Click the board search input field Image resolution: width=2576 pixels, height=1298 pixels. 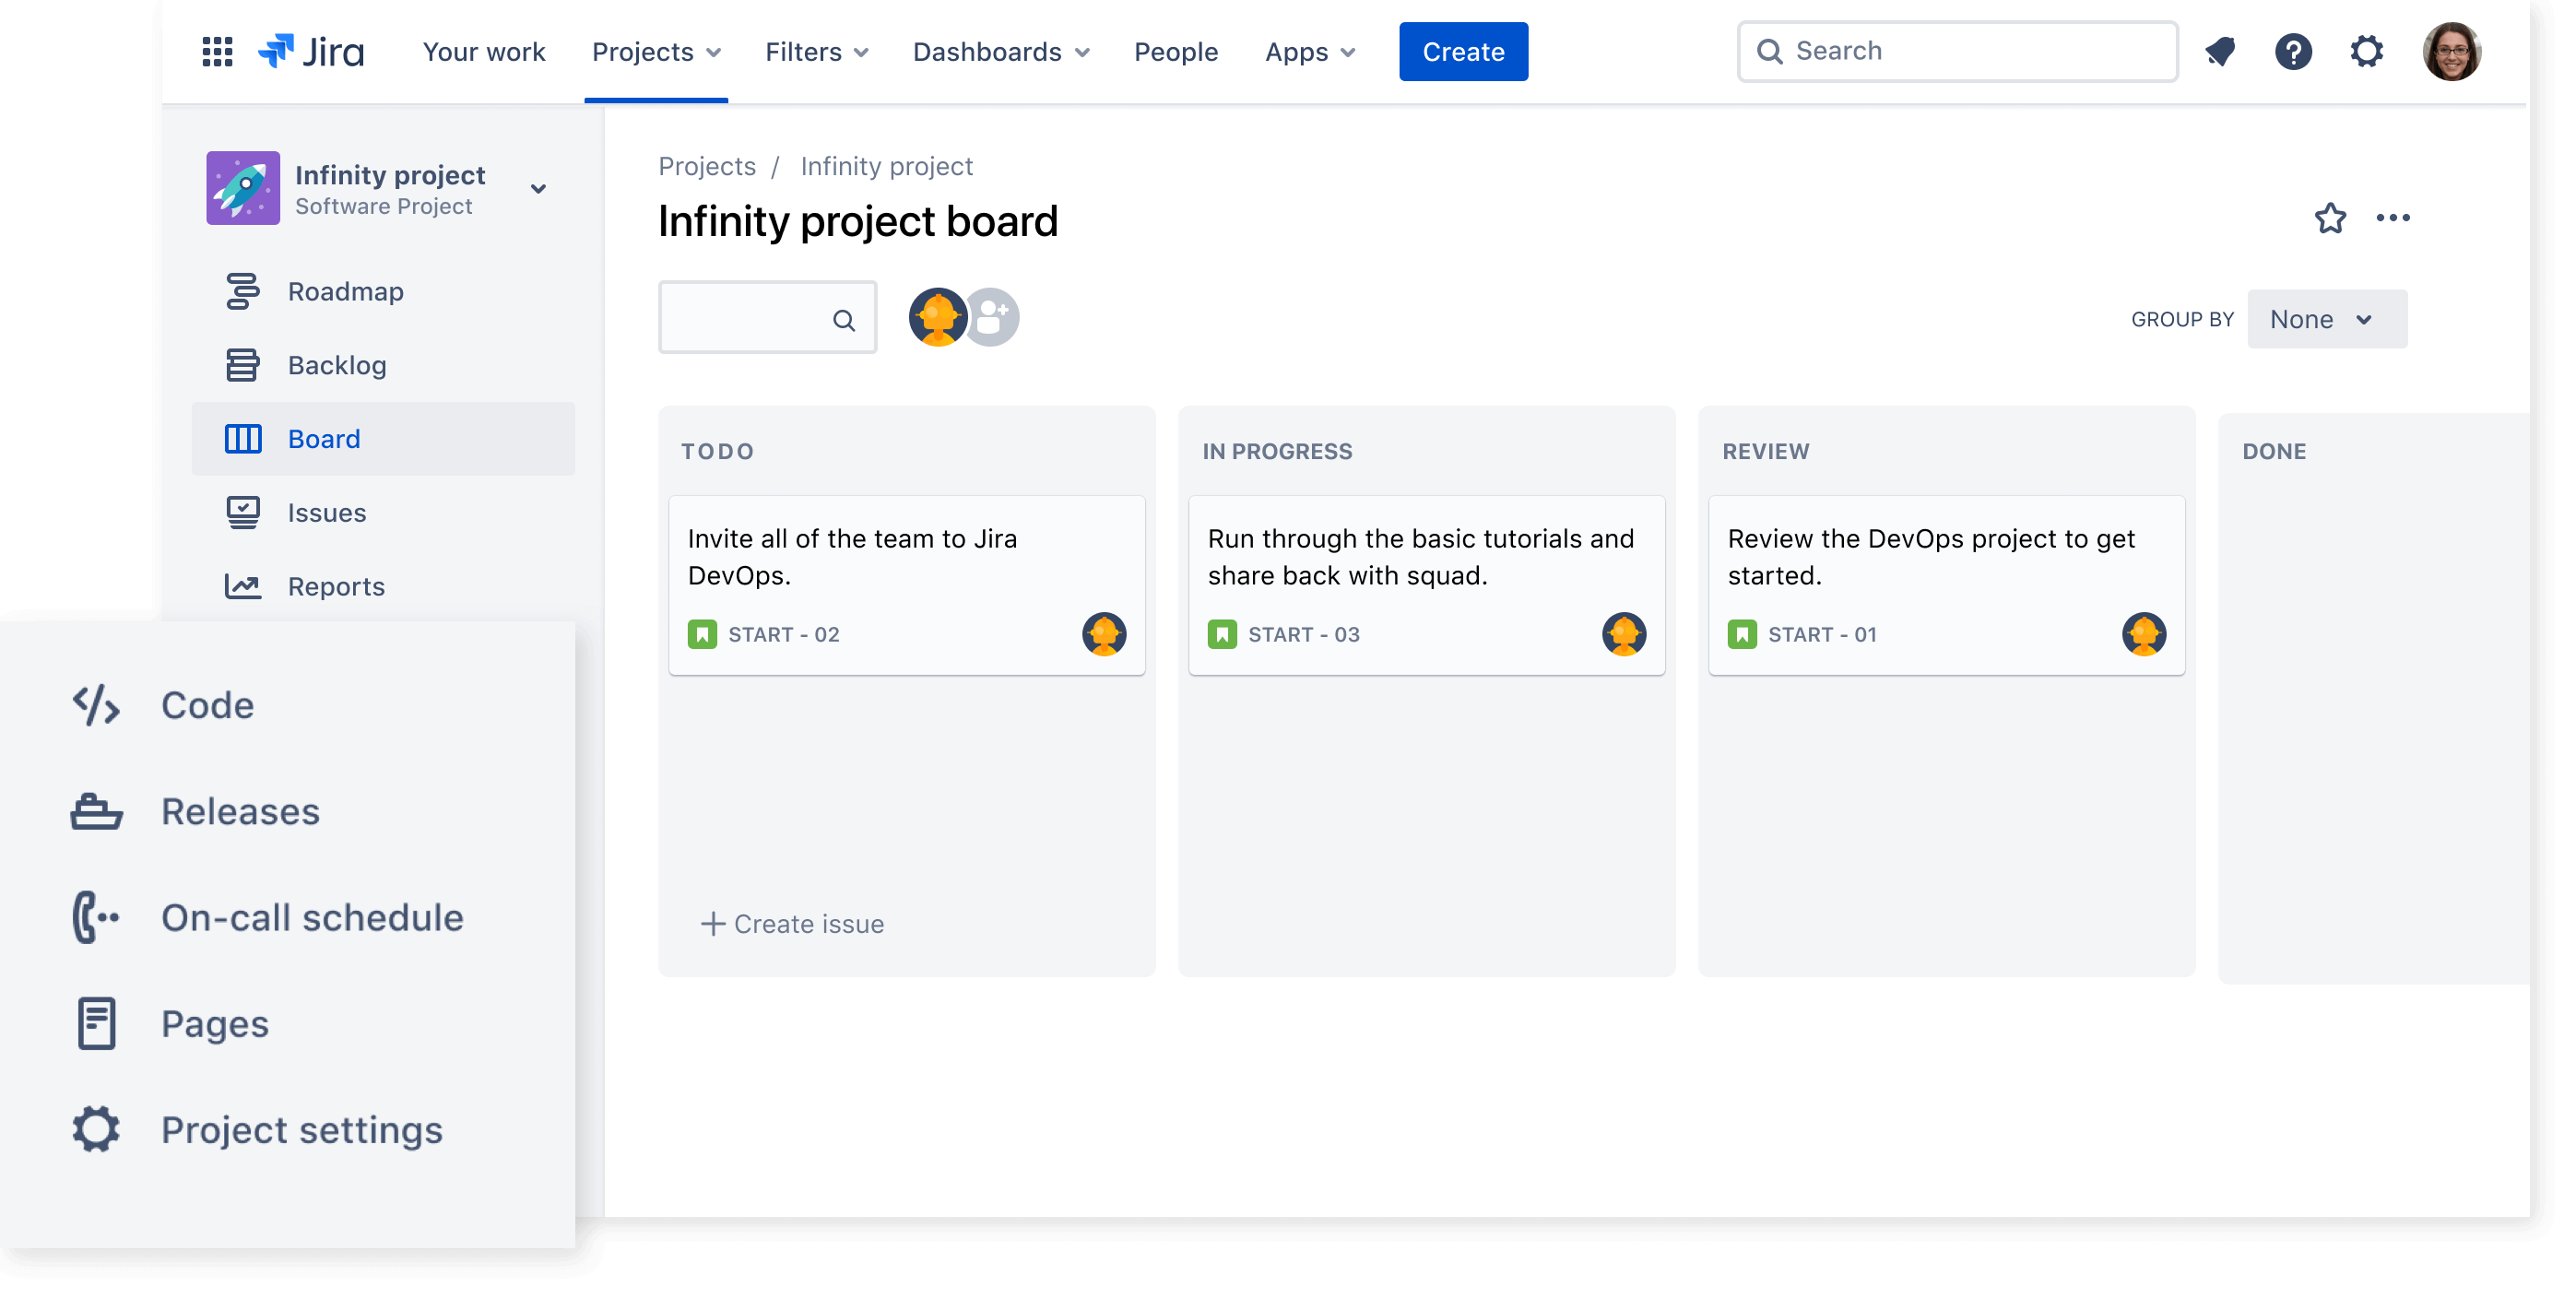[x=766, y=318]
